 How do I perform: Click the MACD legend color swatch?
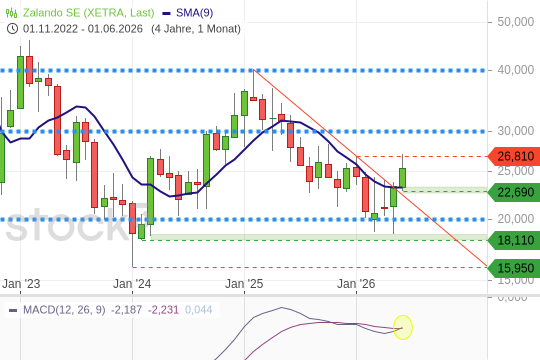13,310
